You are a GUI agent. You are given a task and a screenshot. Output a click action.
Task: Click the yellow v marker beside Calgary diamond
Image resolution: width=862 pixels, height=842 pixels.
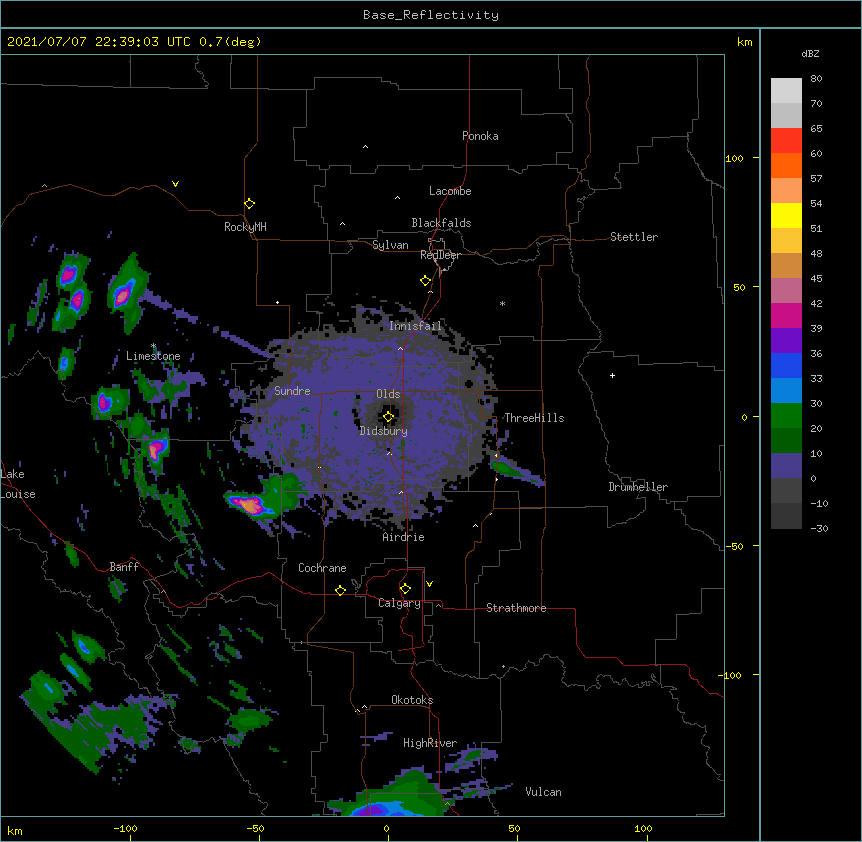point(429,584)
